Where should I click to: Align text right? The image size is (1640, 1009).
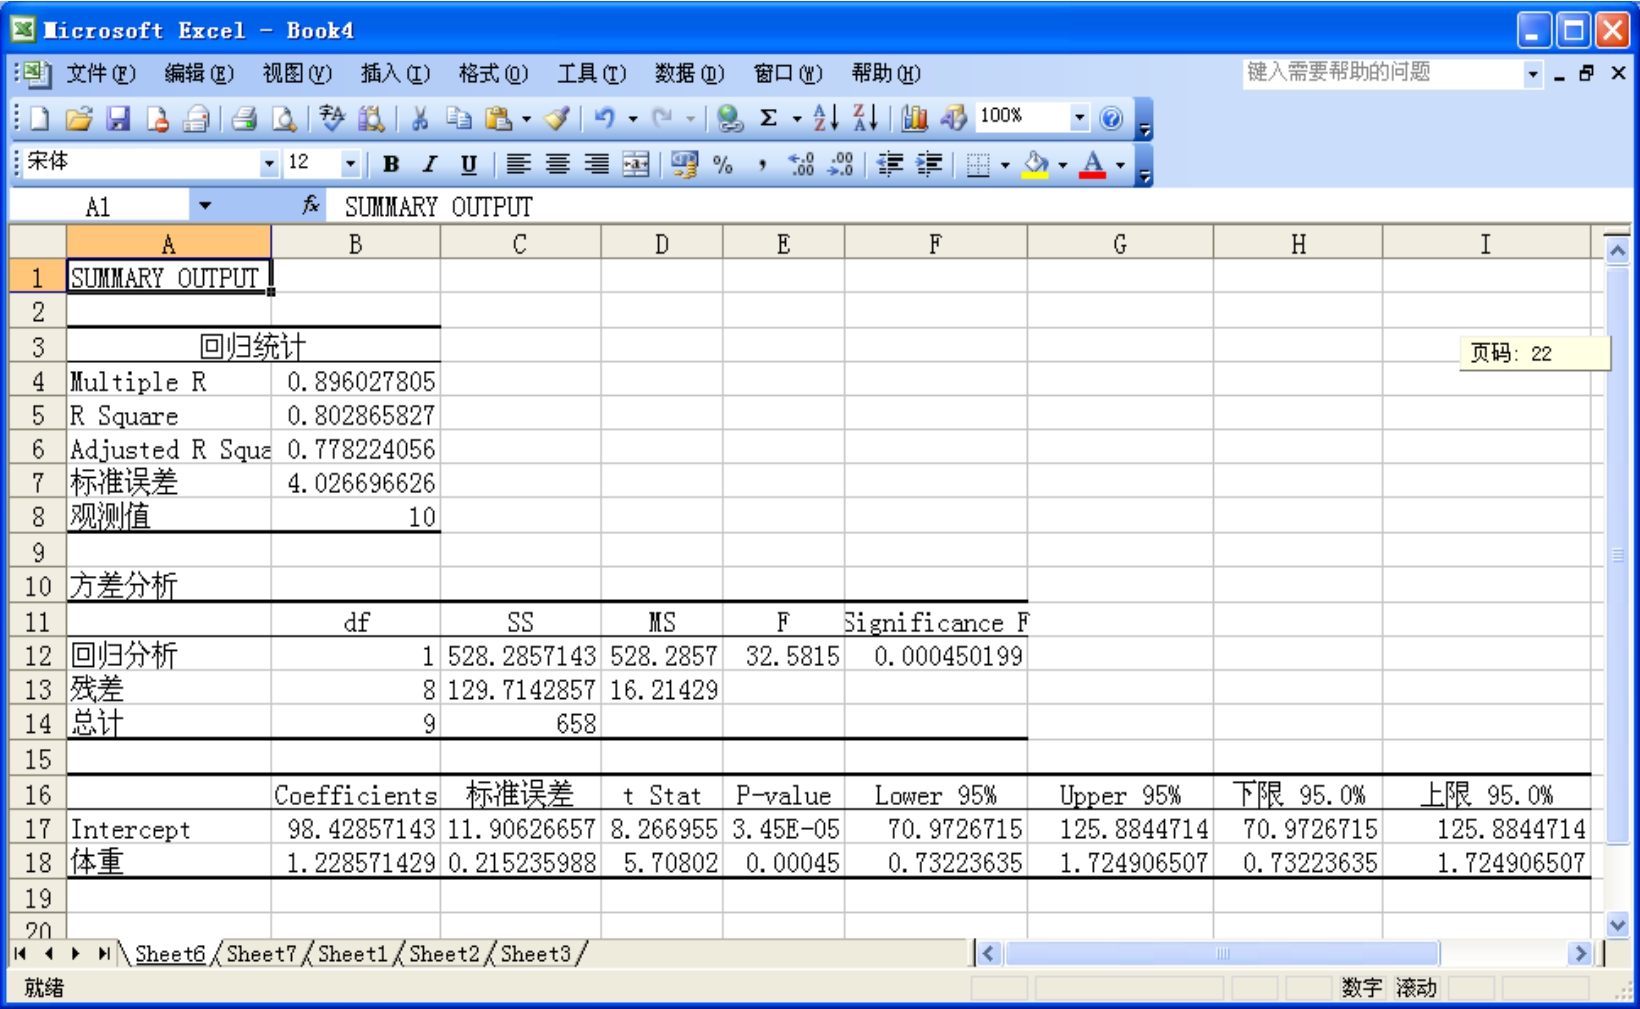point(597,164)
